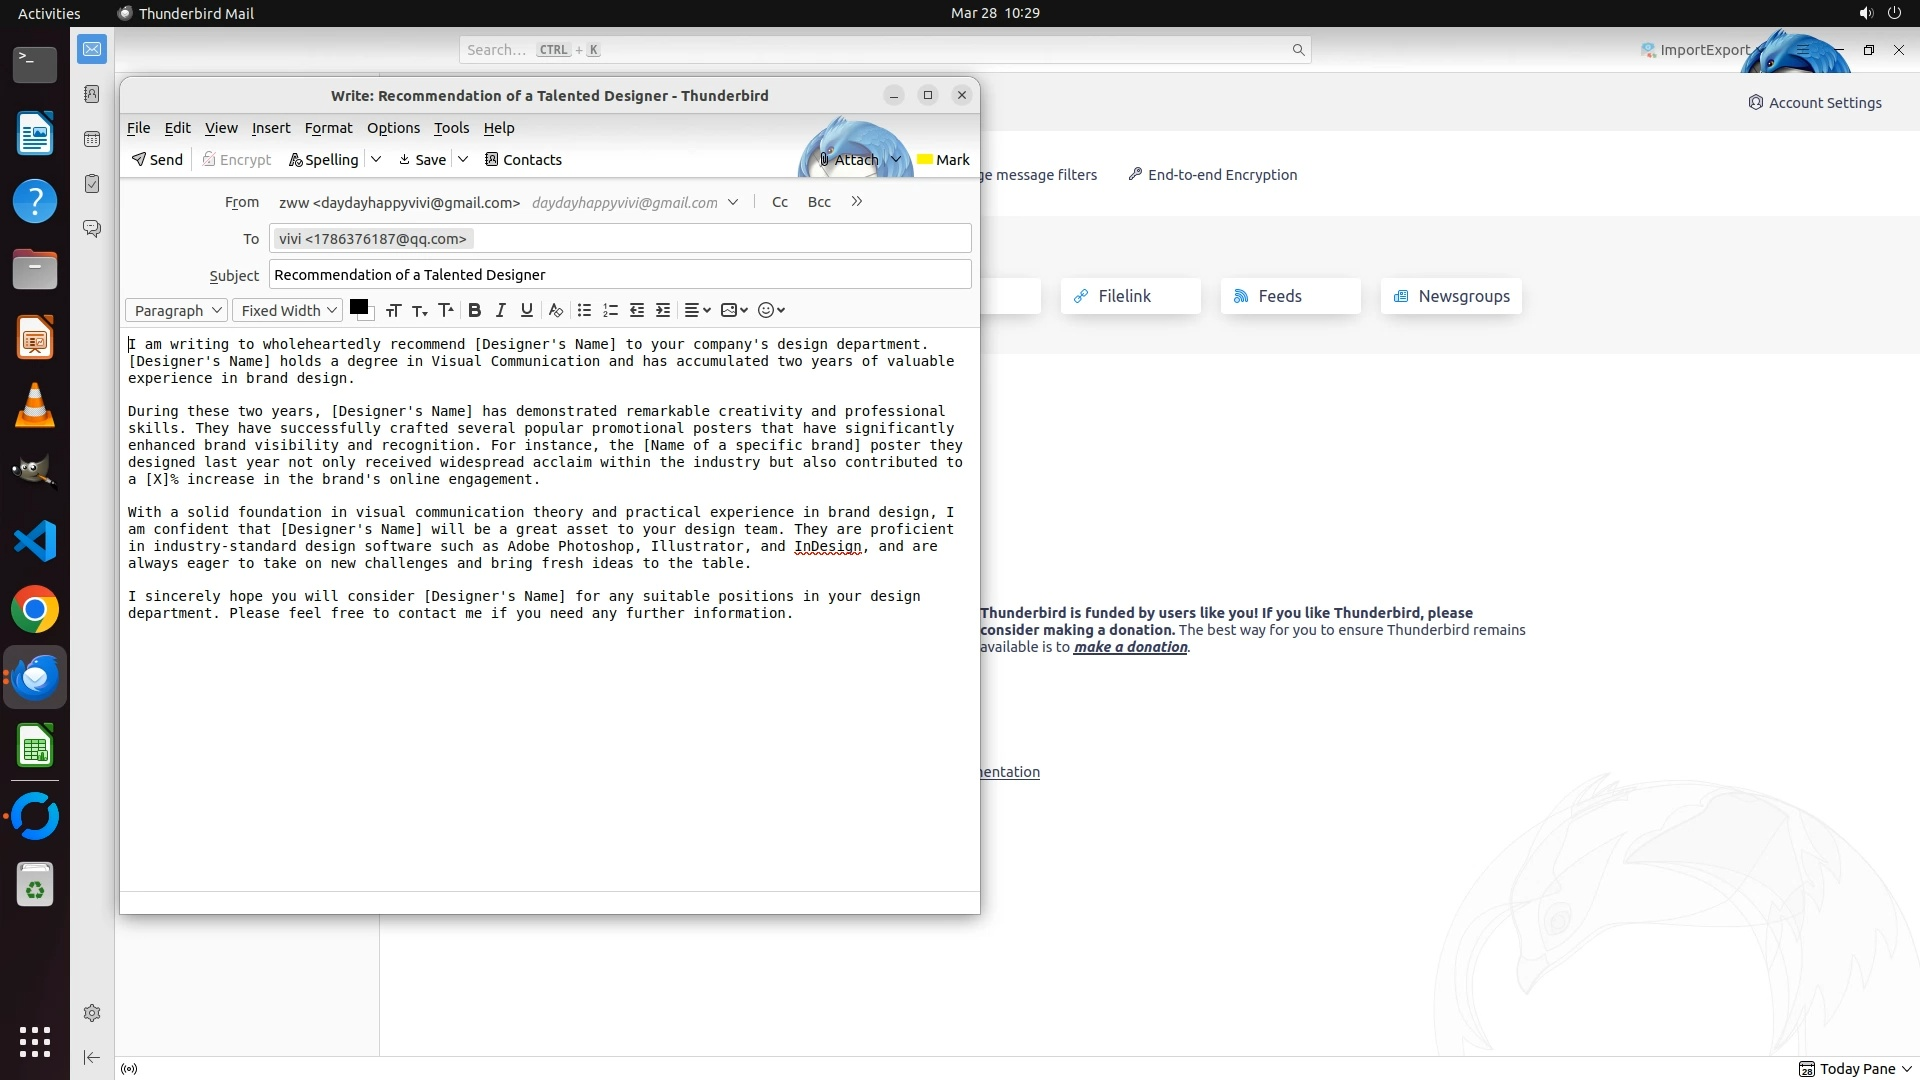Click the outdent text icon
Screen dimensions: 1920x1080
point(637,311)
